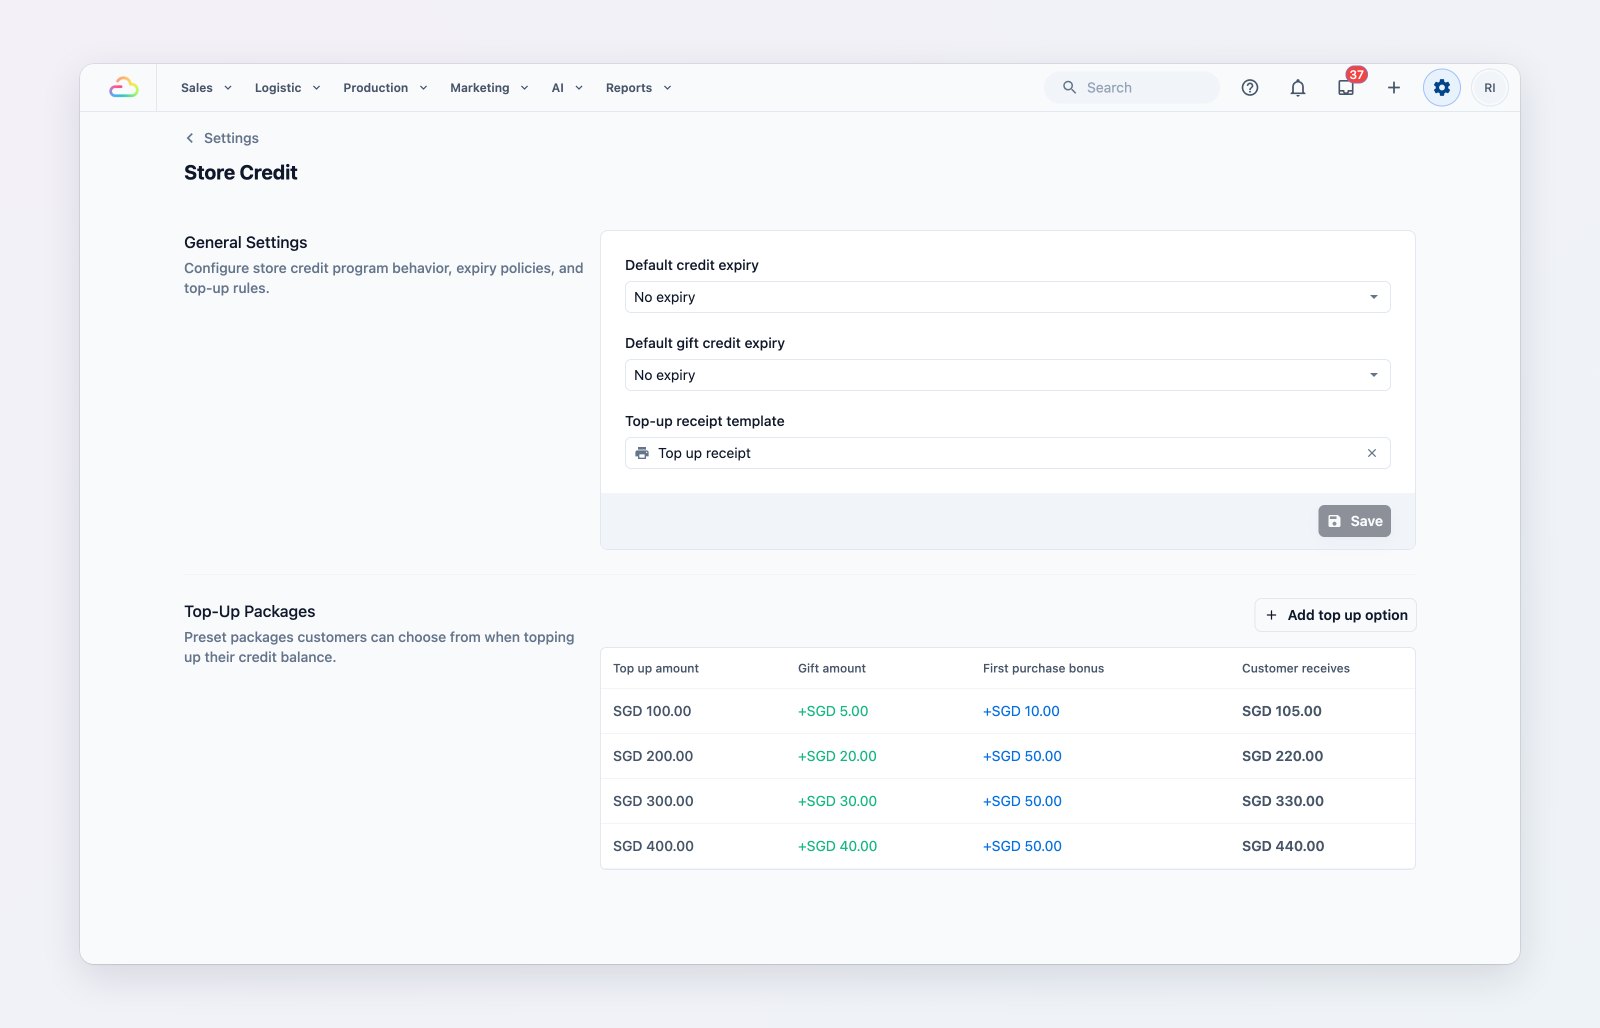Expand the Production menu
The height and width of the screenshot is (1028, 1600).
coord(385,88)
